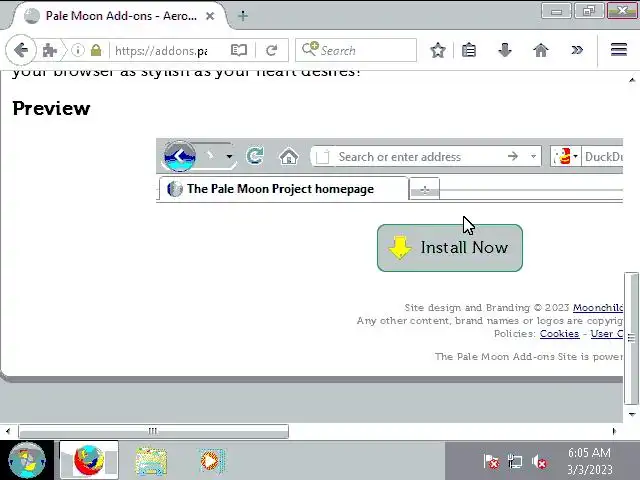Click the scroll left arrow

tap(8, 431)
